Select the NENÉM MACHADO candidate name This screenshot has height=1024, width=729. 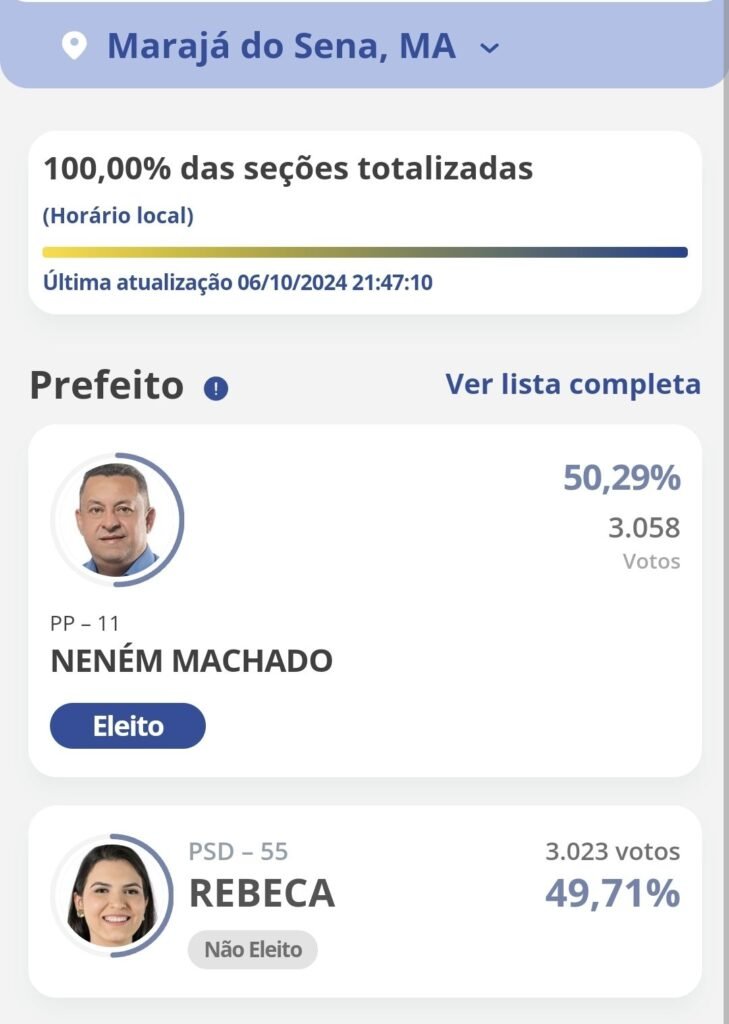191,661
